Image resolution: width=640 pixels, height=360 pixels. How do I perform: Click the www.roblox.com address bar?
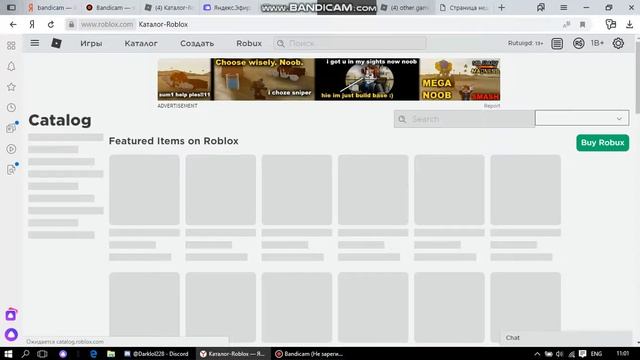point(107,24)
